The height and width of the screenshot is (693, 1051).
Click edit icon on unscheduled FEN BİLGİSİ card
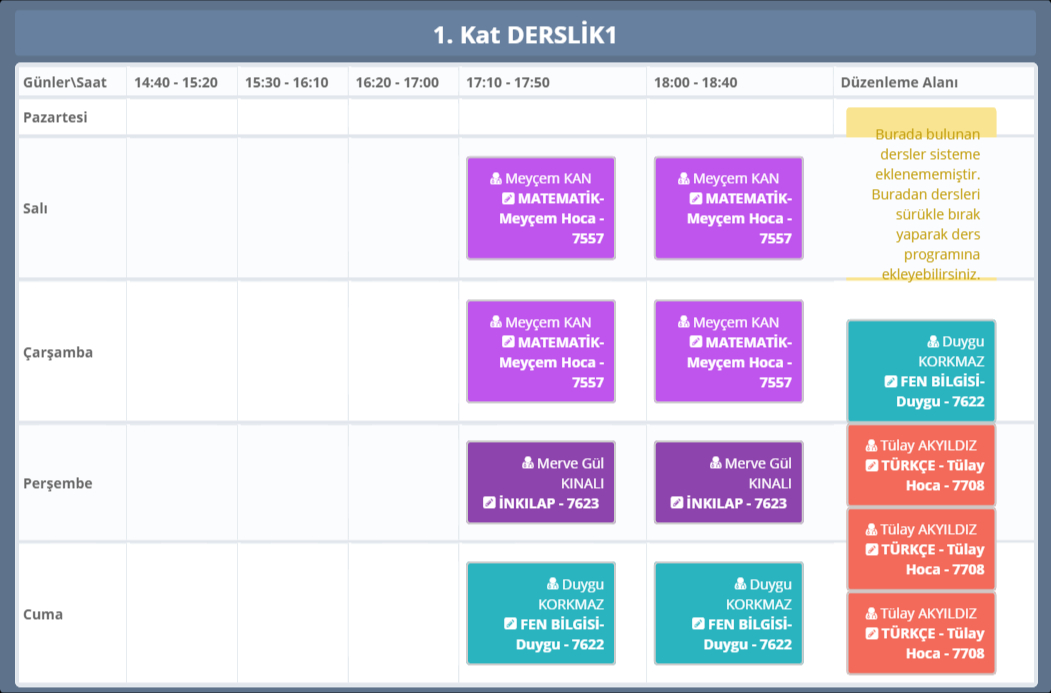pos(891,382)
